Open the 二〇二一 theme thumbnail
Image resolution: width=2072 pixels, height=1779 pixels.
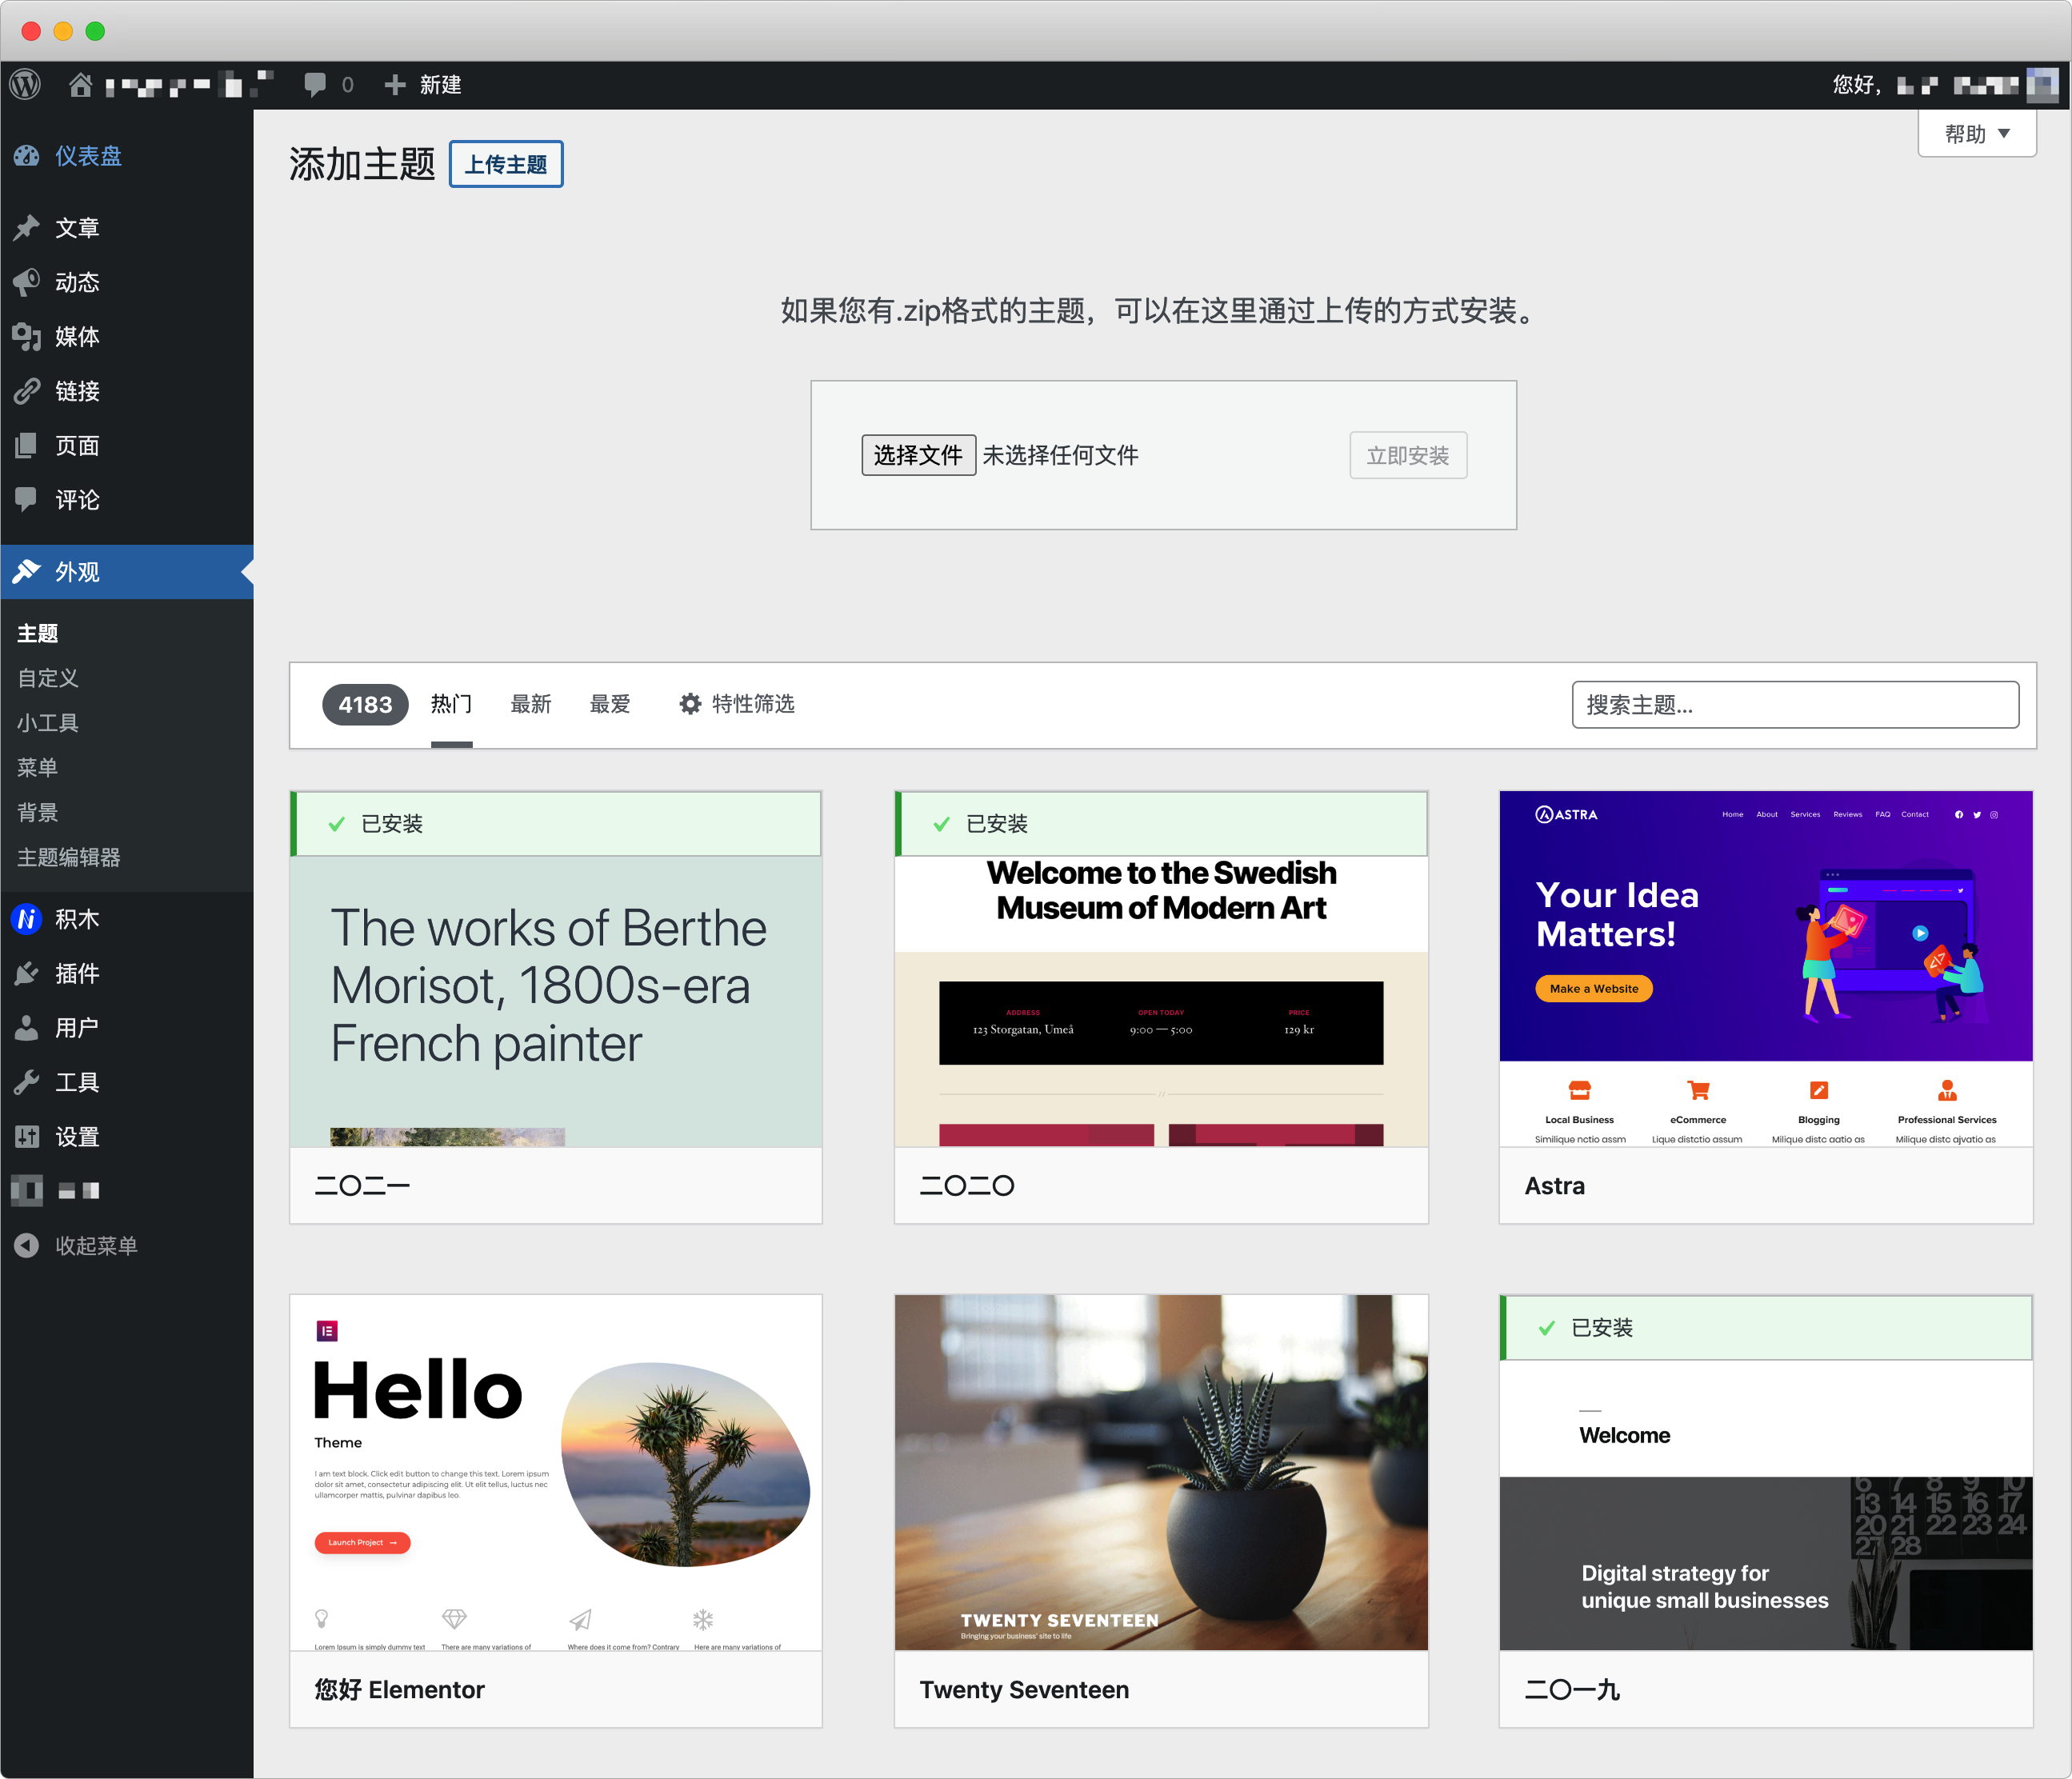(556, 969)
